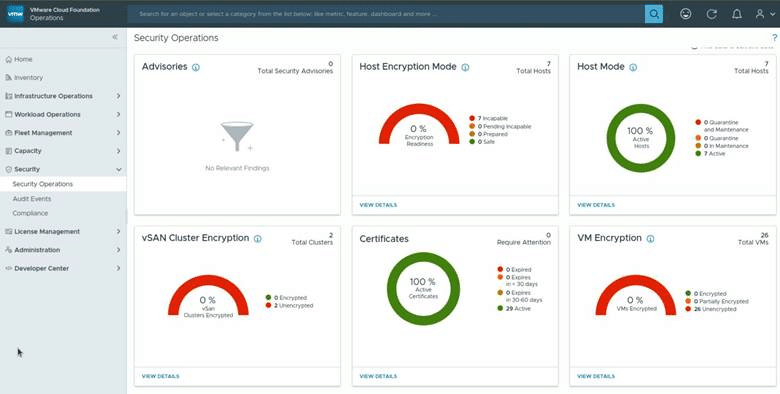Click the refresh icon in the header
Viewport: 780px width, 394px height.
(x=711, y=14)
